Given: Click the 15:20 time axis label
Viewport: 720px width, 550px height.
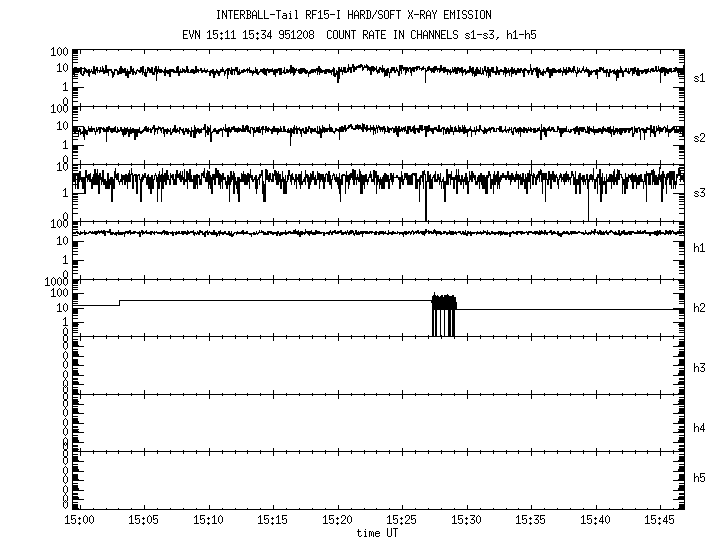Looking at the screenshot, I should (x=337, y=520).
